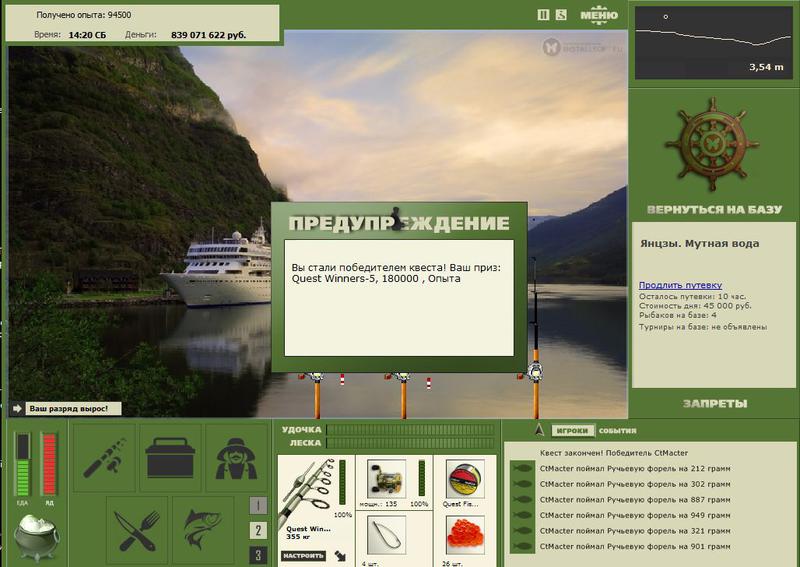This screenshot has height=567, width=800.
Task: Select the Quest Fis... line spool icon
Action: click(x=465, y=478)
